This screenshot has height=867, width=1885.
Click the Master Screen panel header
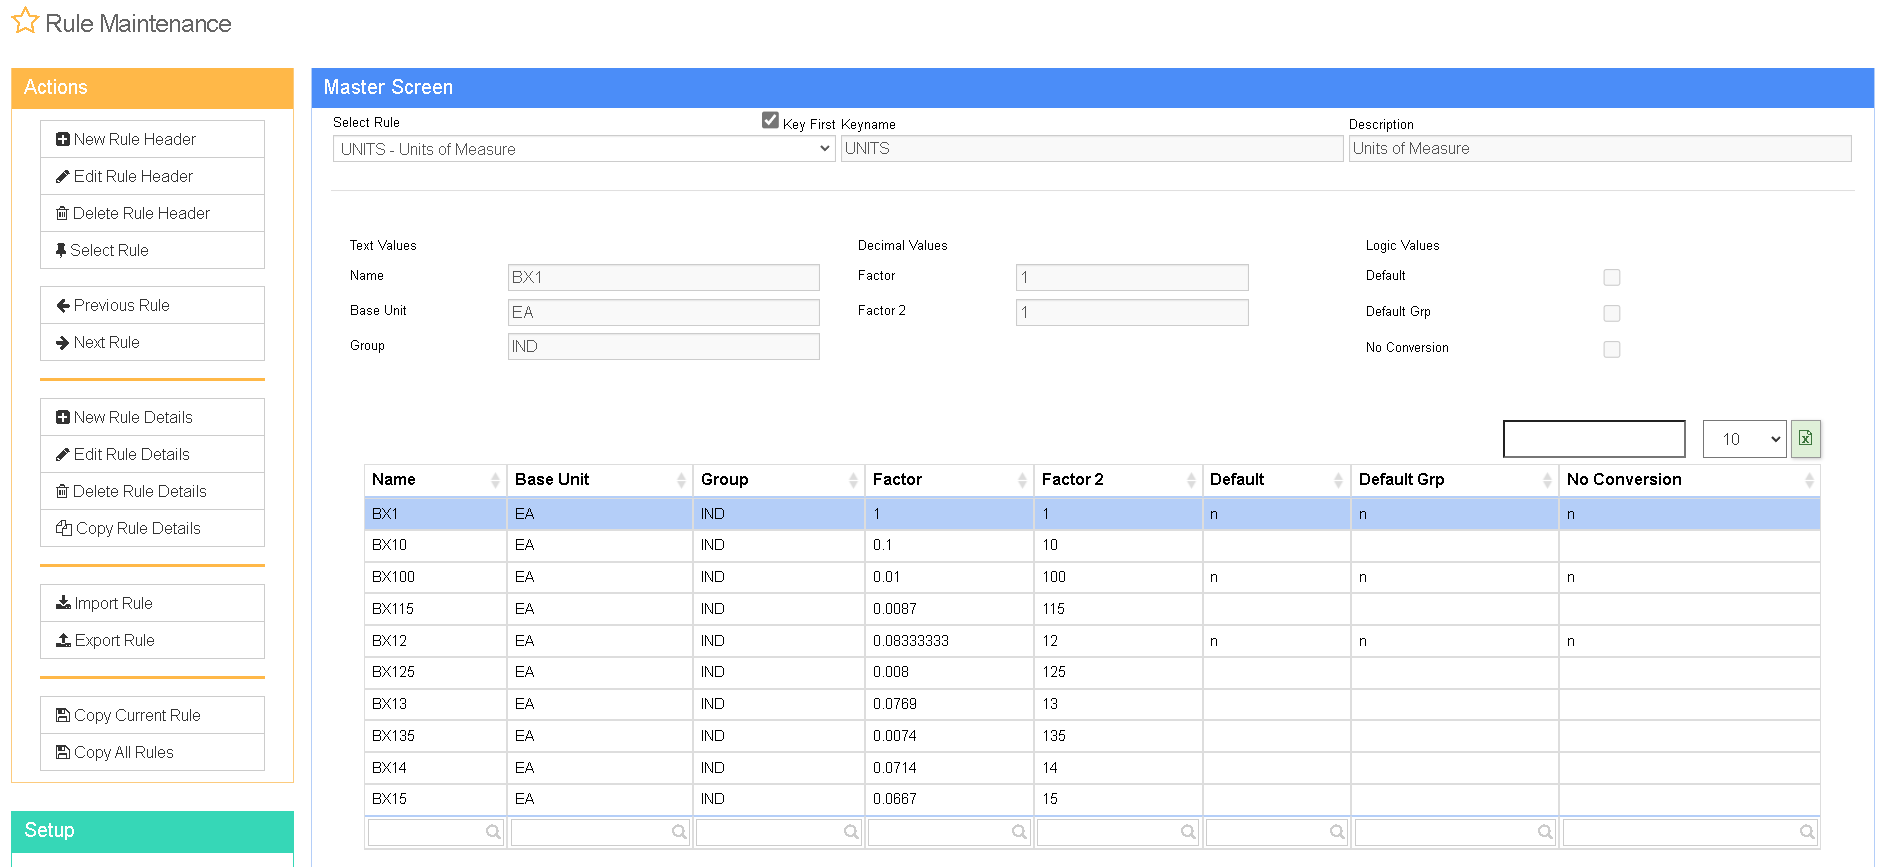pos(1092,88)
